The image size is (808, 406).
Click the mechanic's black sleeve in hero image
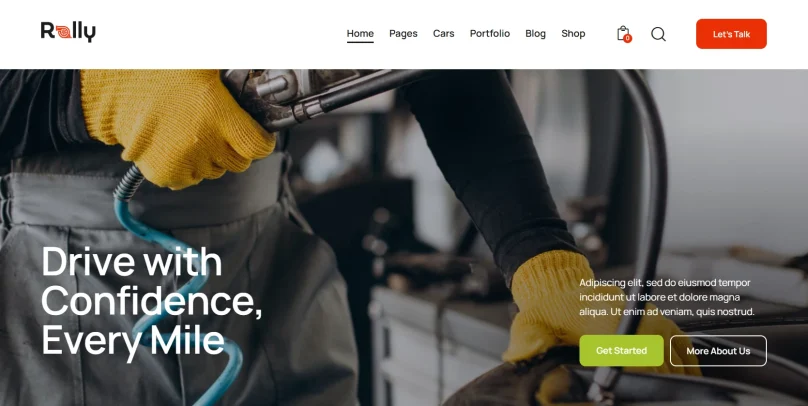pyautogui.click(x=490, y=165)
